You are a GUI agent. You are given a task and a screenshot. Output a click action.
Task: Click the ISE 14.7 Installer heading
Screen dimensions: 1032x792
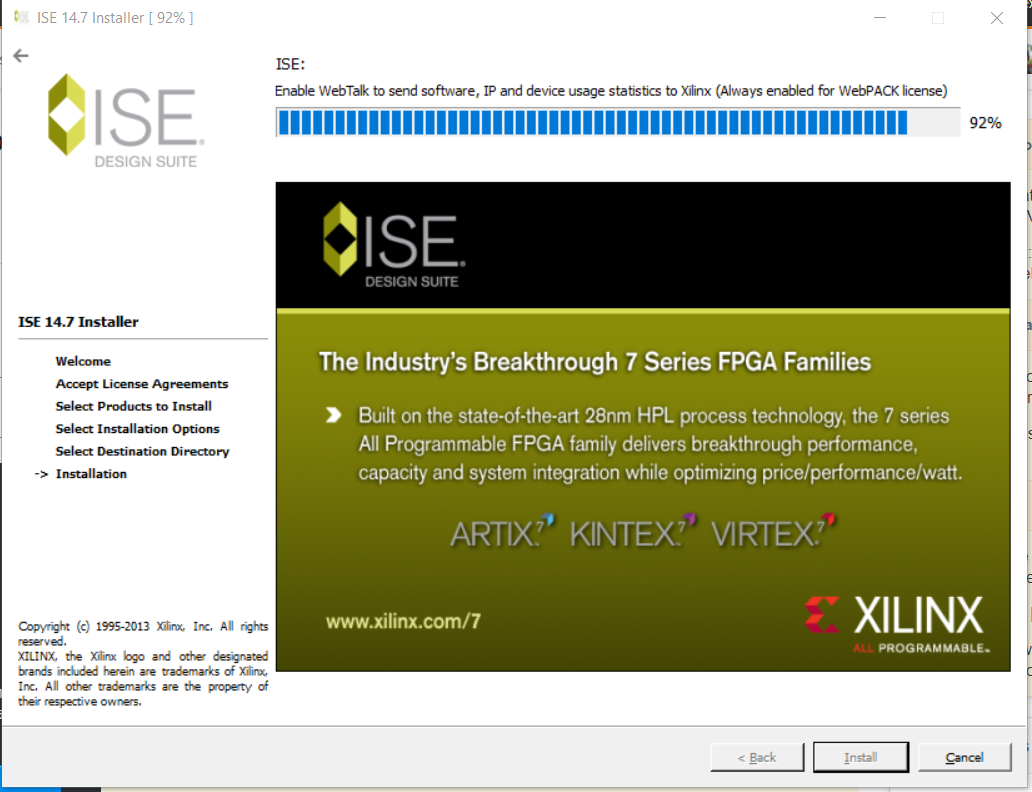[x=78, y=322]
